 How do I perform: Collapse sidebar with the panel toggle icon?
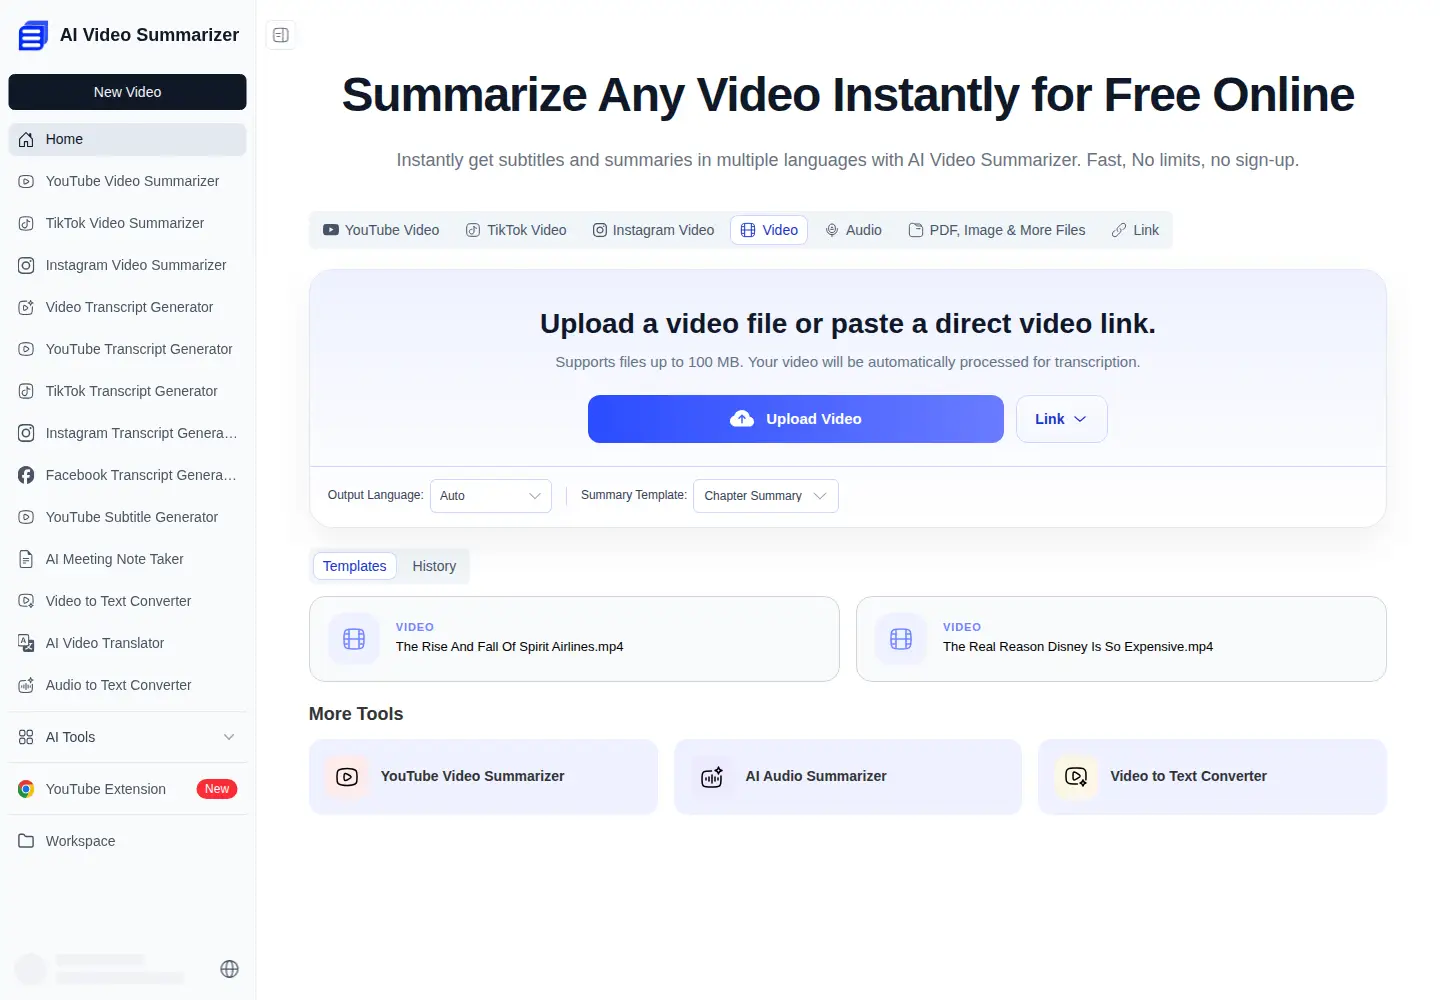[x=281, y=35]
